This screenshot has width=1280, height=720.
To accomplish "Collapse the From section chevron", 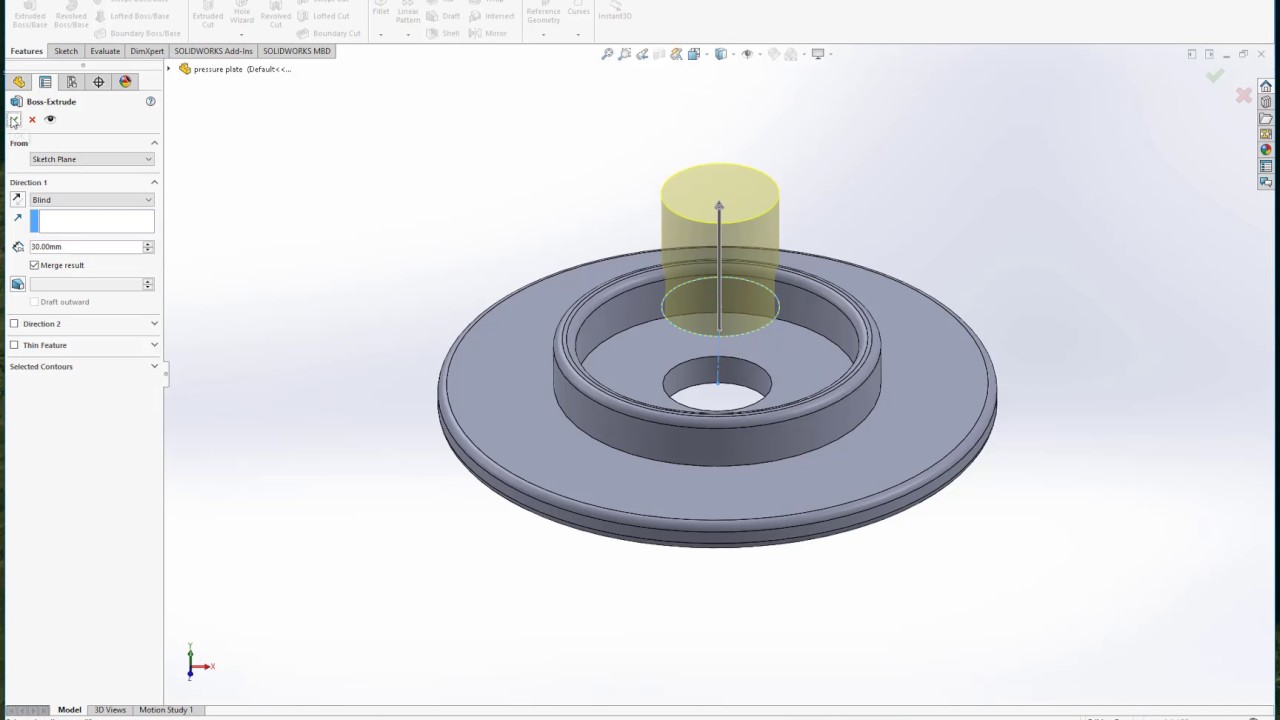I will tap(154, 143).
